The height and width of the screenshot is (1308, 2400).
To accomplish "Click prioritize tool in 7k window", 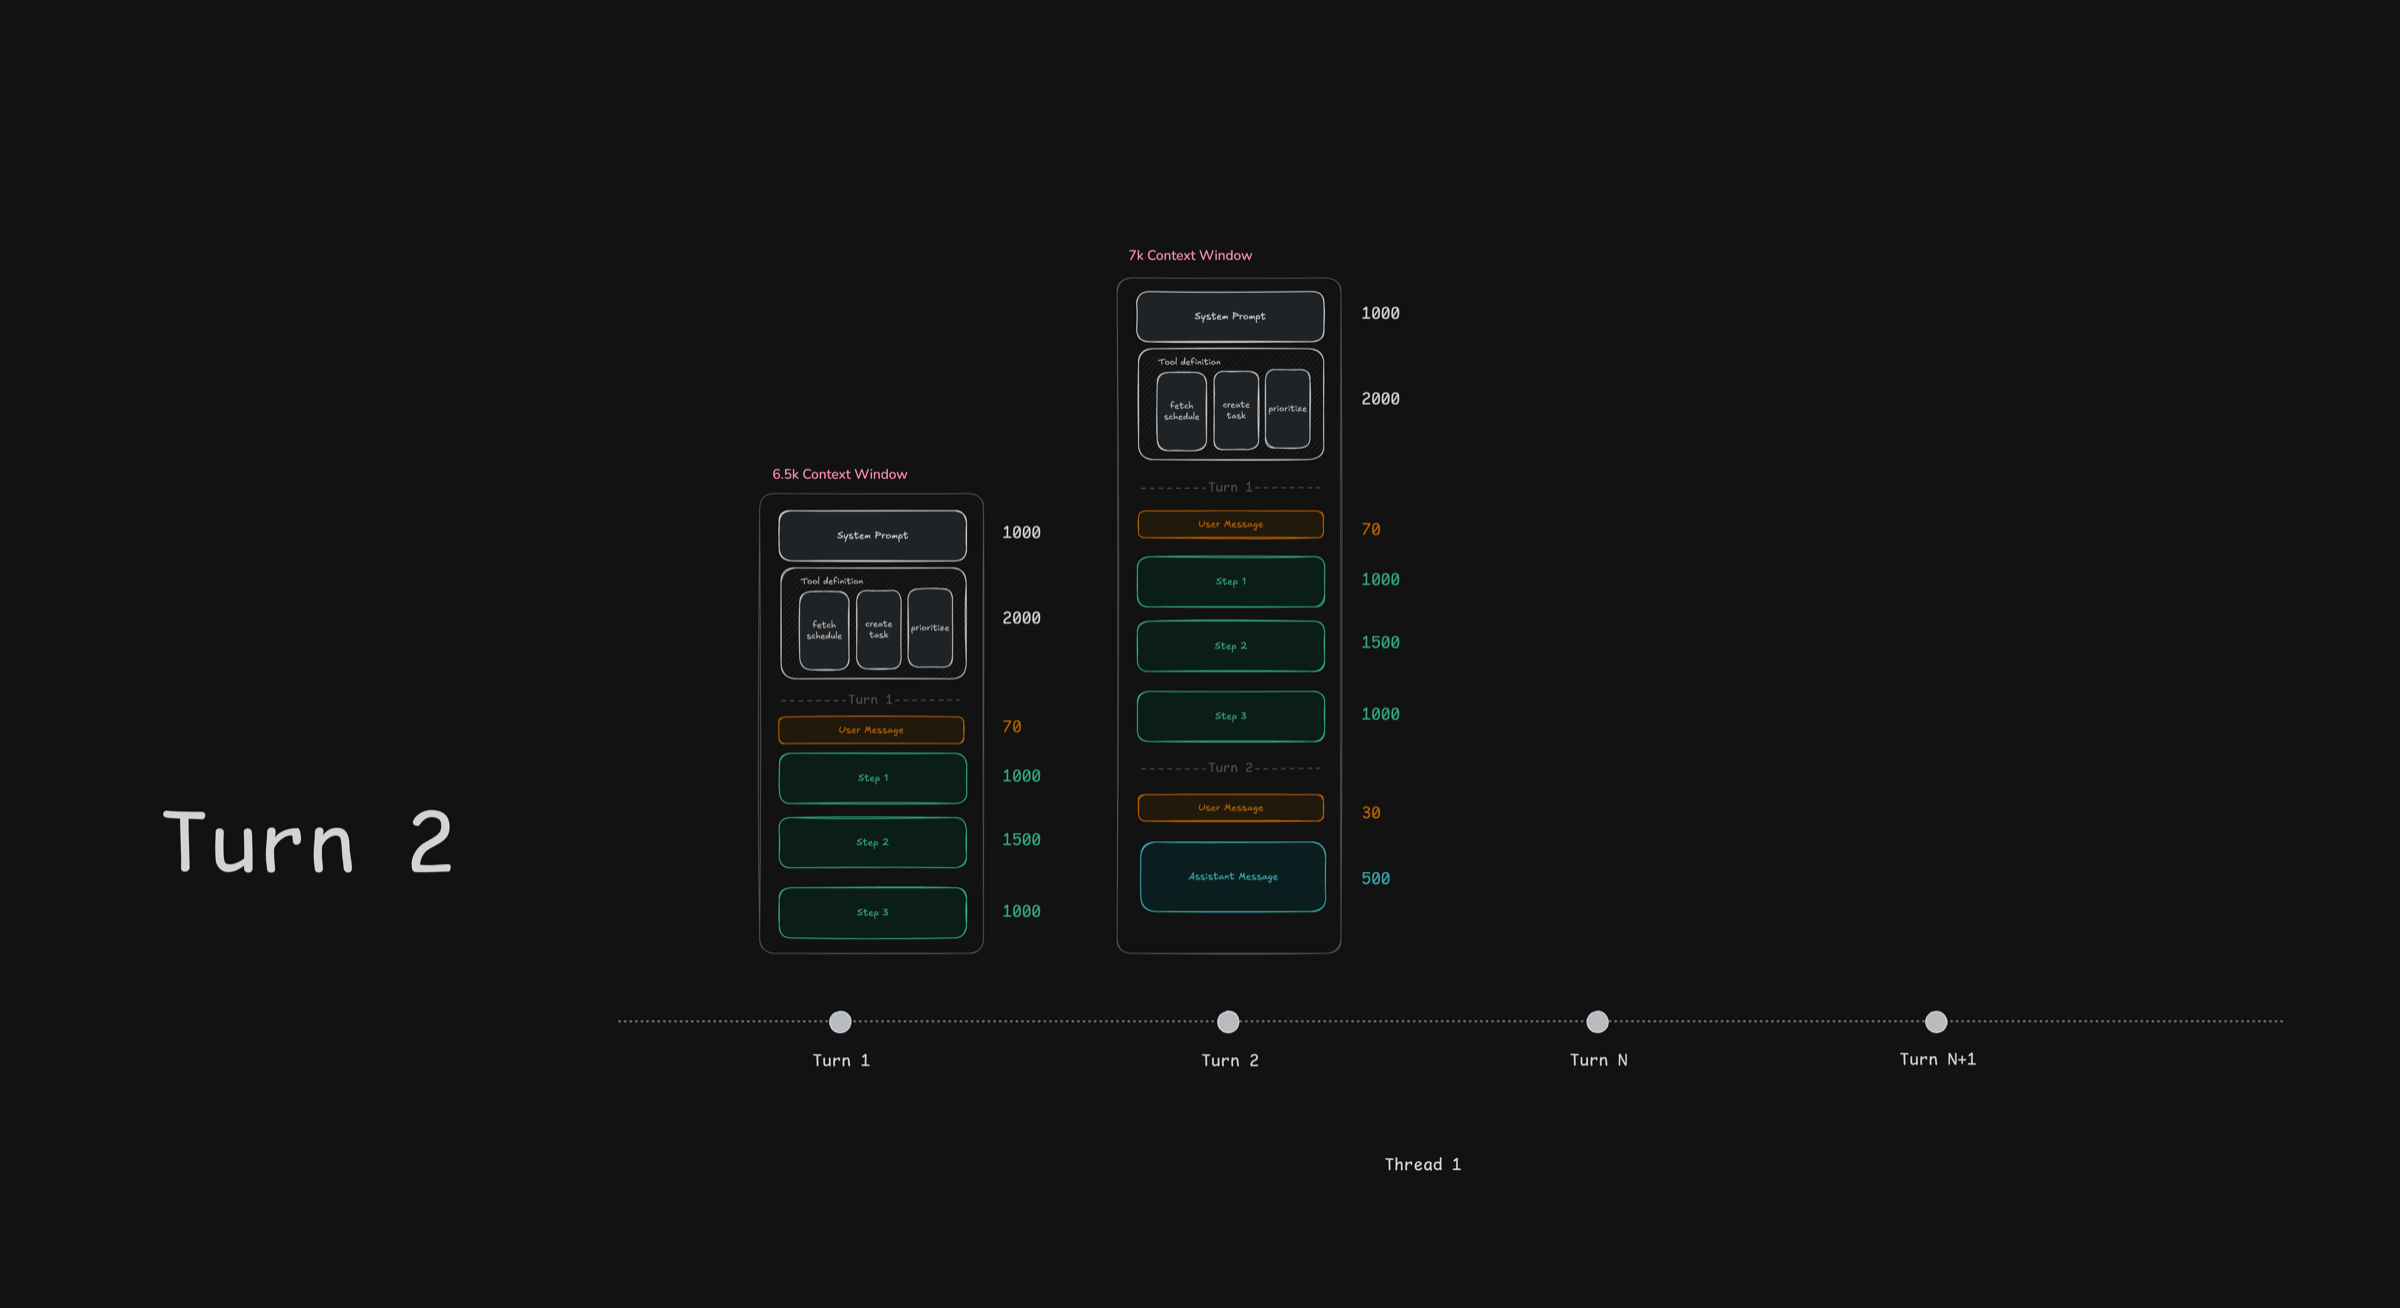I will click(x=1287, y=409).
